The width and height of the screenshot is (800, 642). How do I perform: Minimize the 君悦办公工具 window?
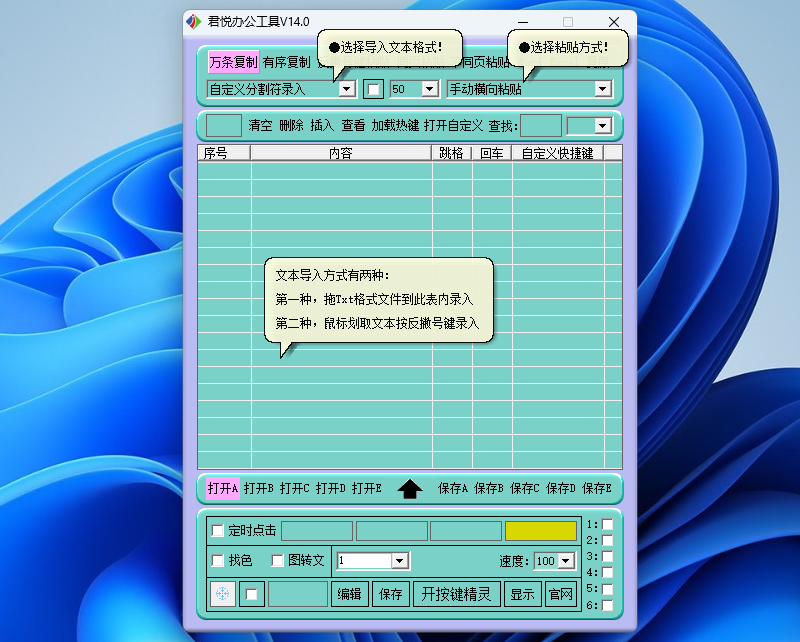coord(523,22)
